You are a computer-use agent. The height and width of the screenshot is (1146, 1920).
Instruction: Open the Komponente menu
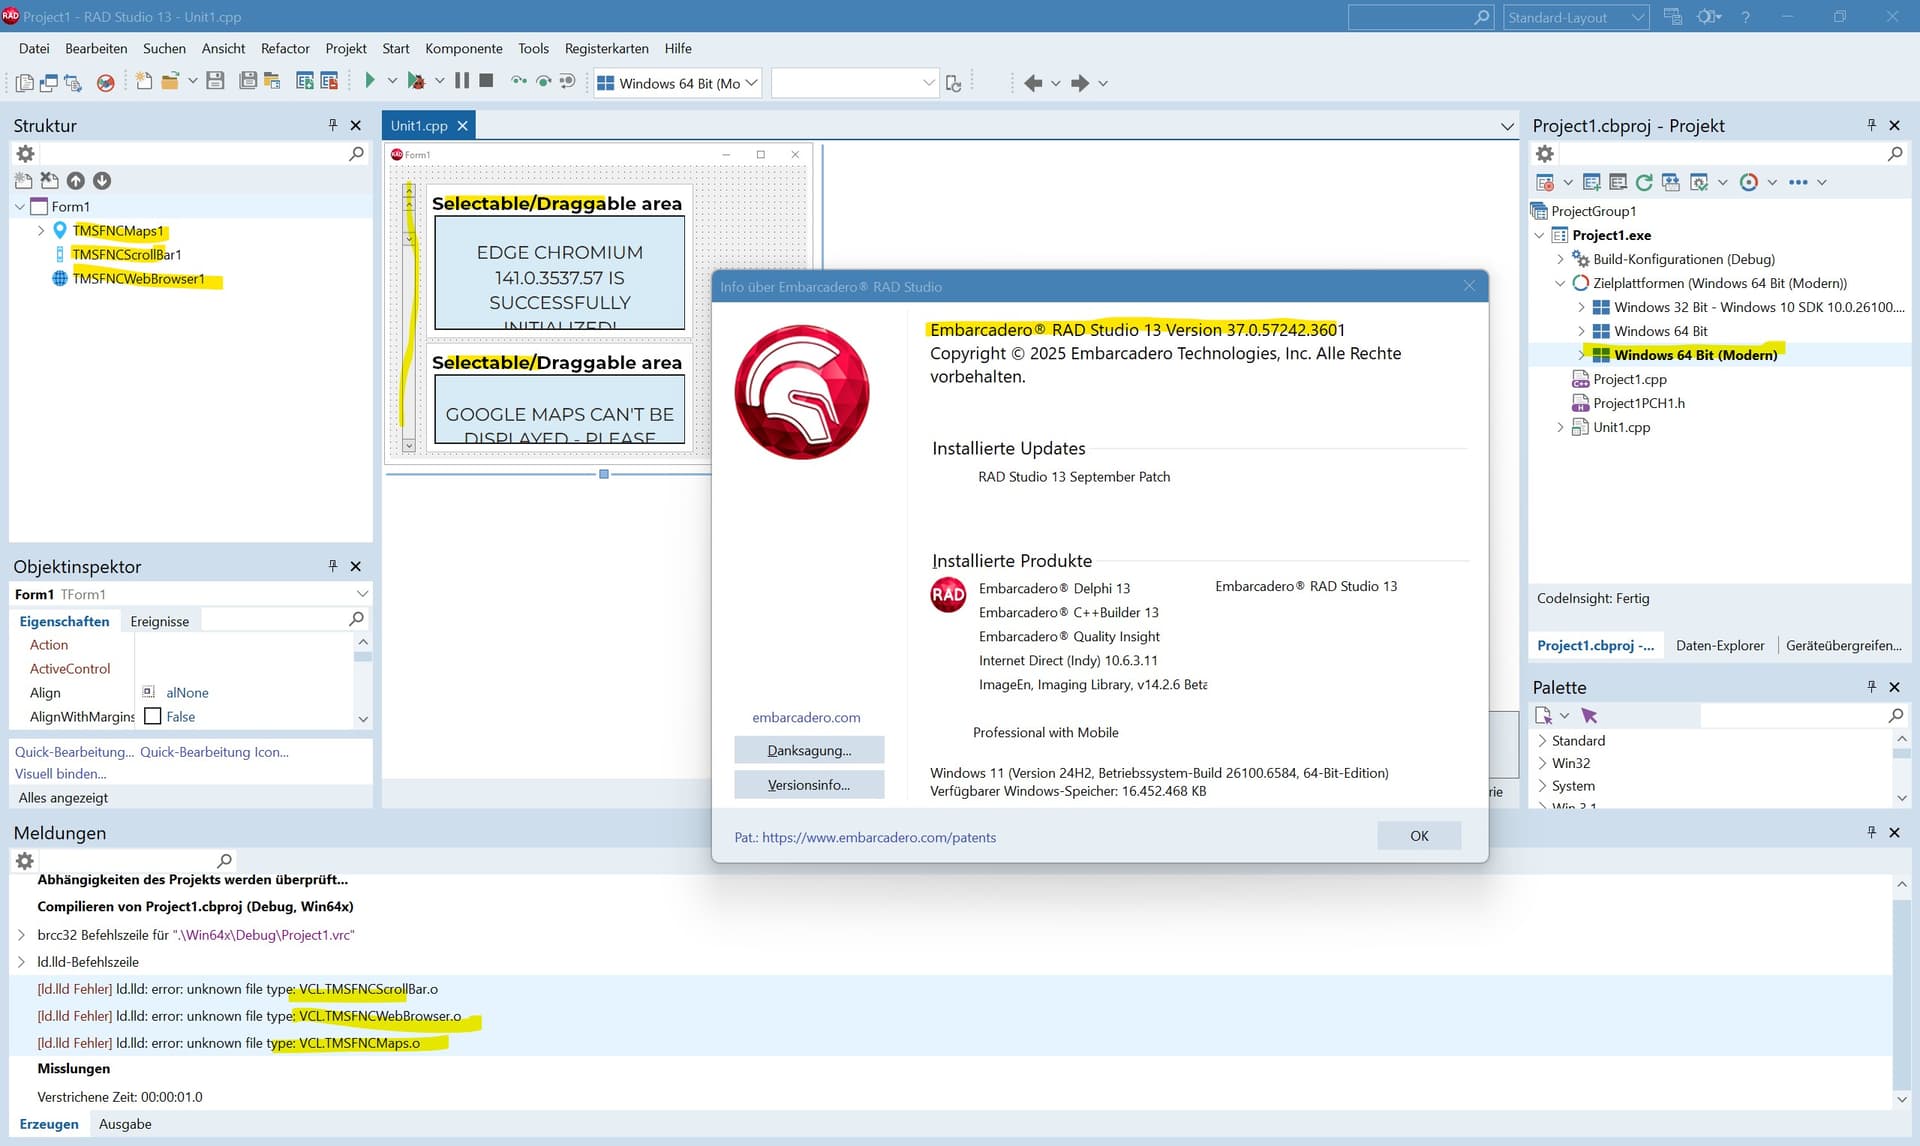463,48
